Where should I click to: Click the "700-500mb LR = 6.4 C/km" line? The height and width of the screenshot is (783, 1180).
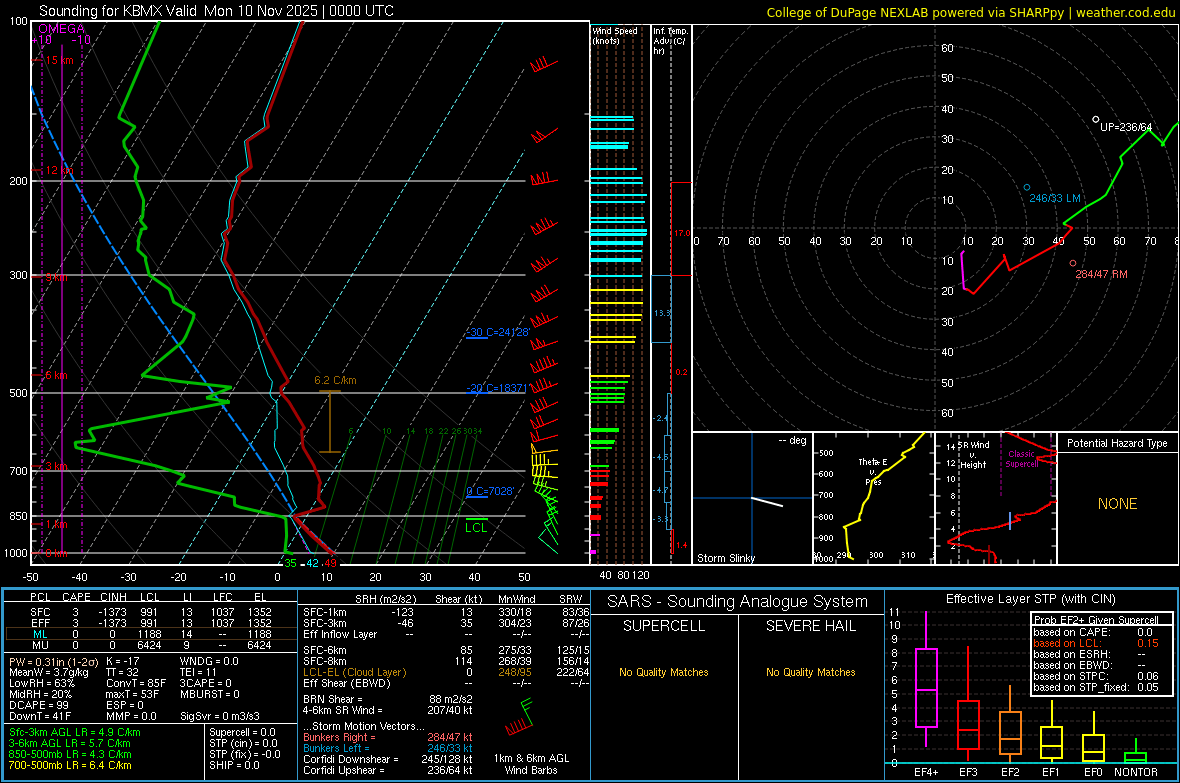point(70,765)
